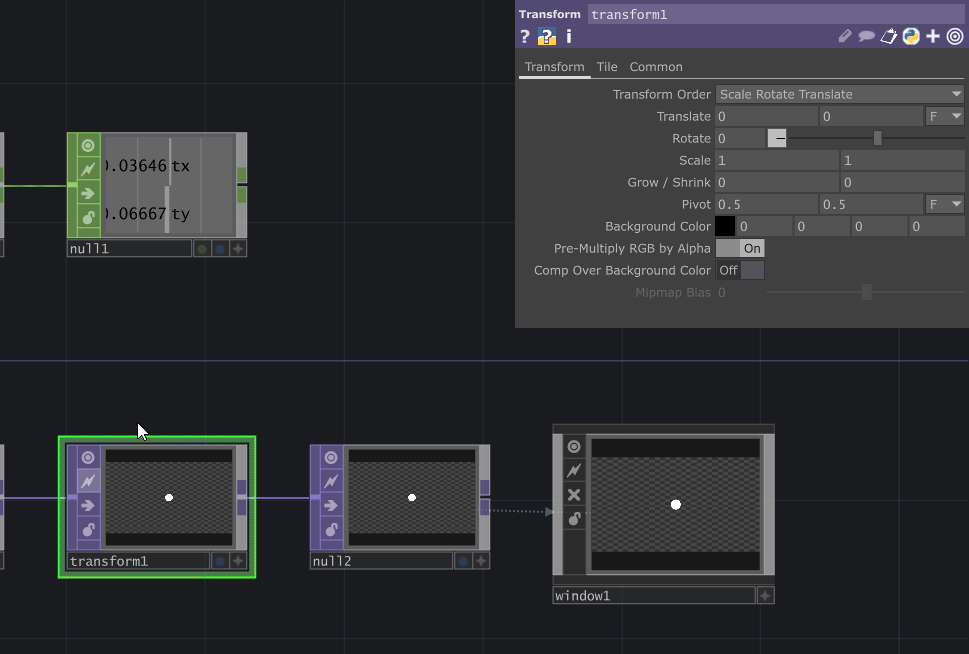Screen dimensions: 969x654
Task: Toggle Viewer Active flag on window1
Action: [573, 445]
